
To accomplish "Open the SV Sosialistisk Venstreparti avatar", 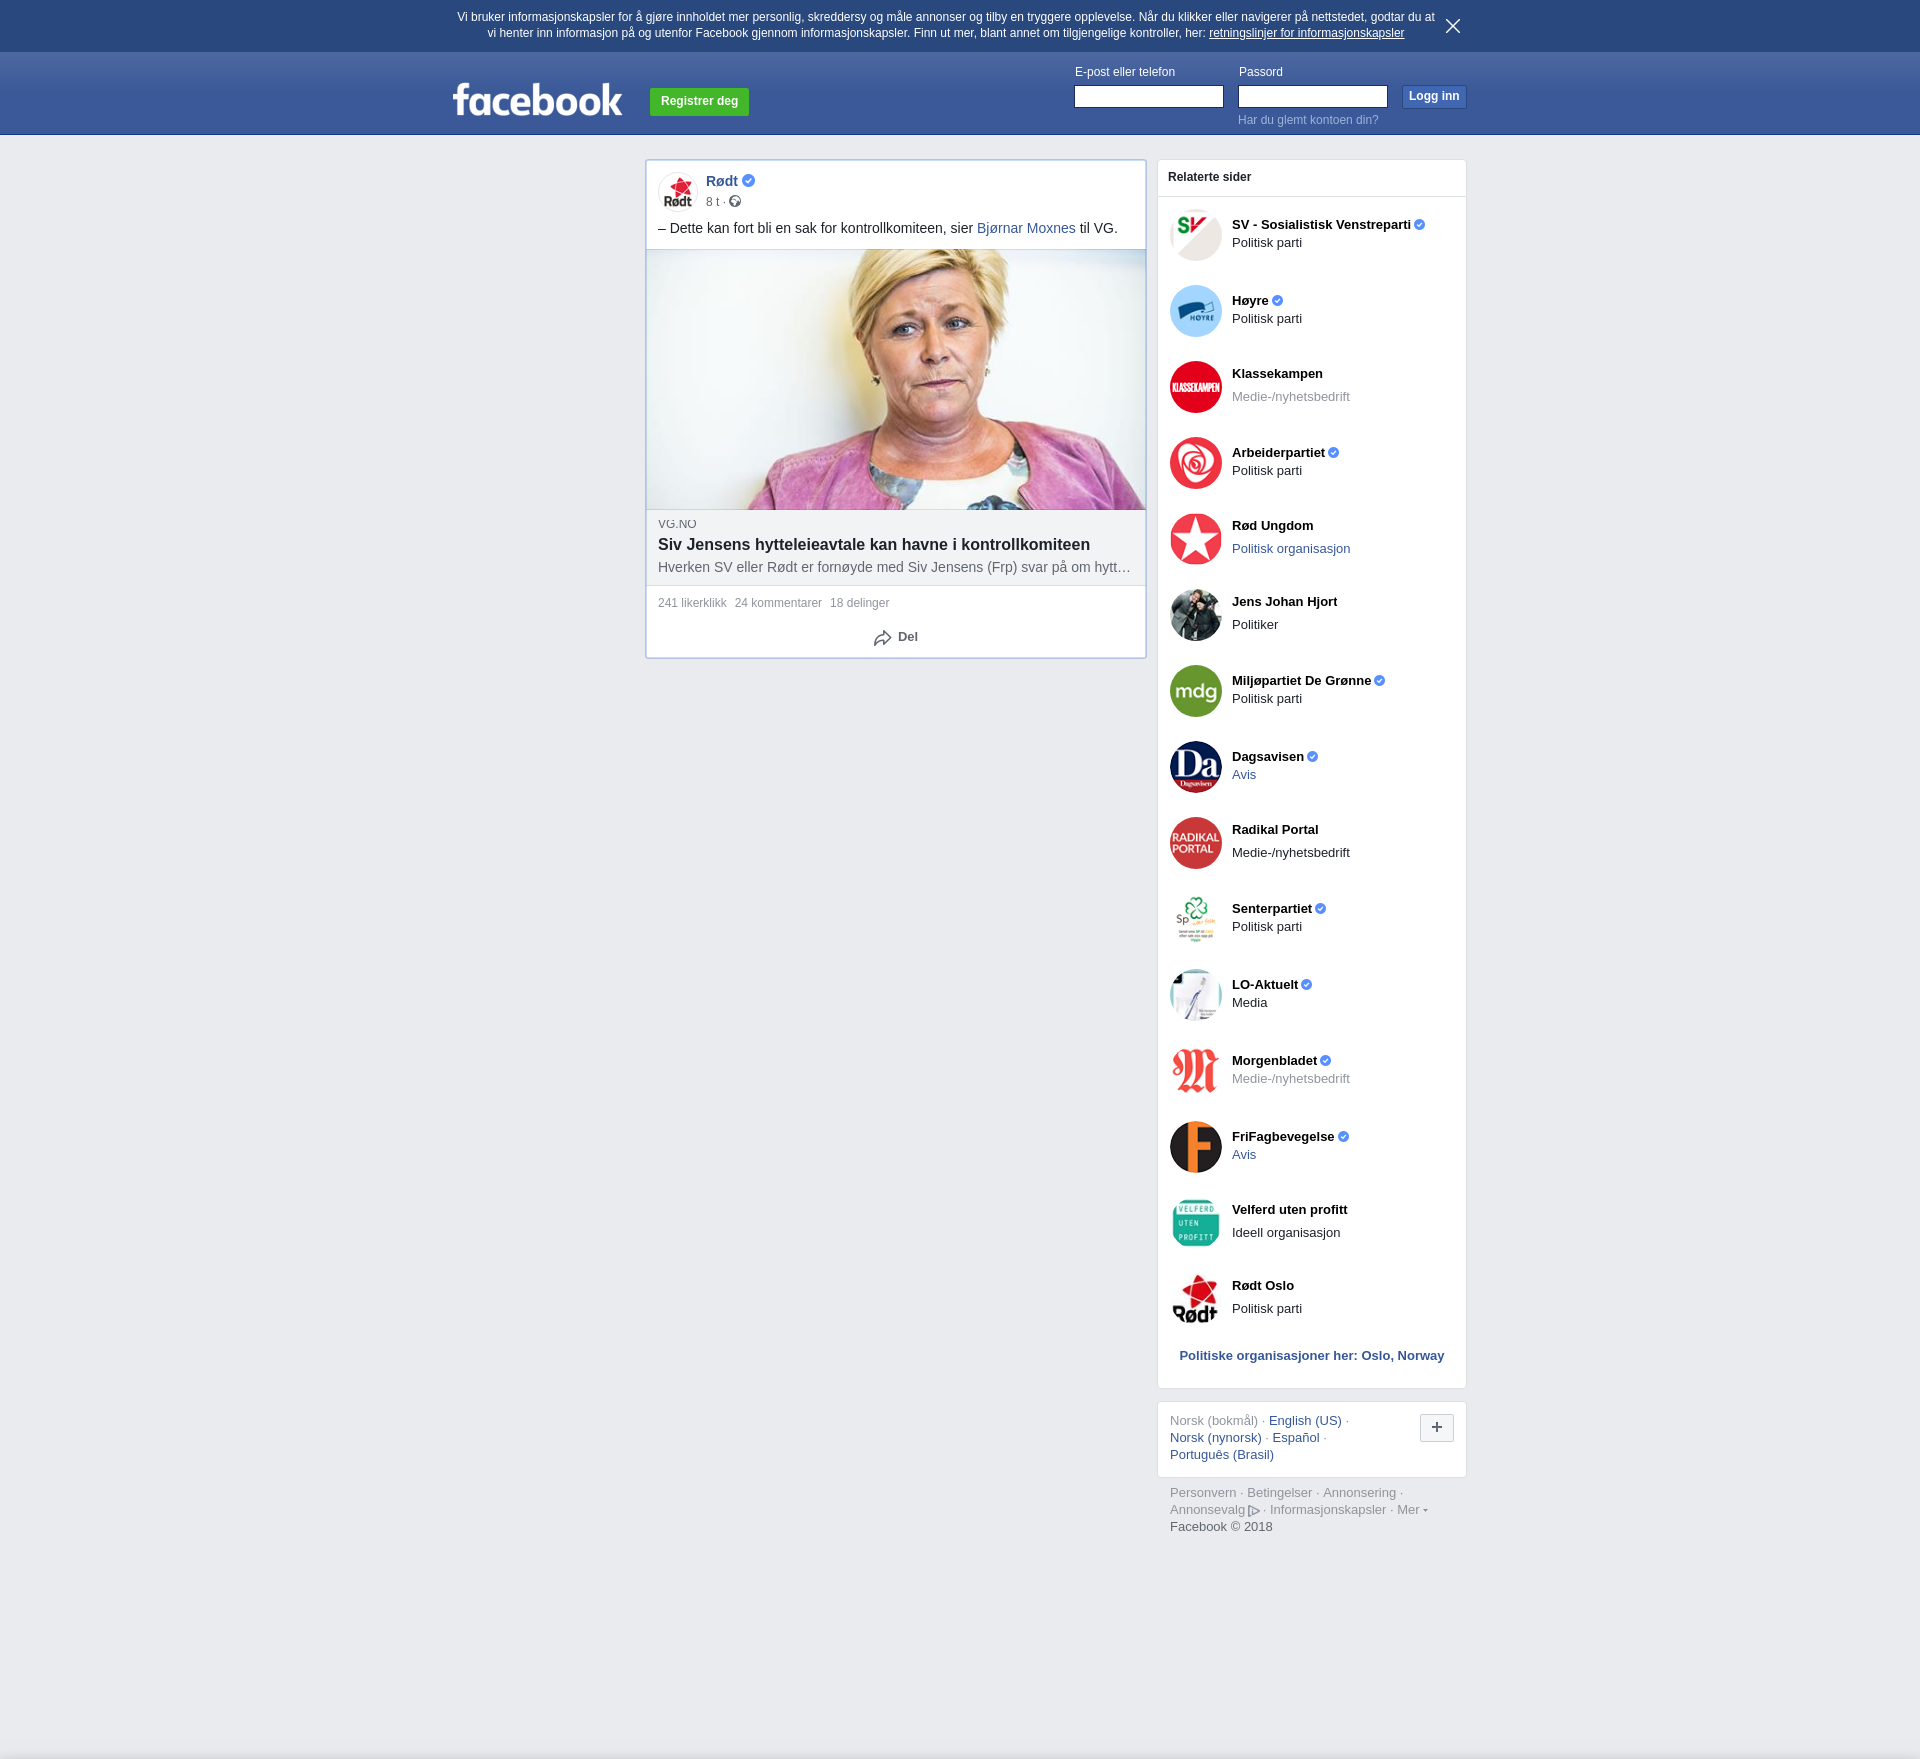I will pyautogui.click(x=1196, y=235).
